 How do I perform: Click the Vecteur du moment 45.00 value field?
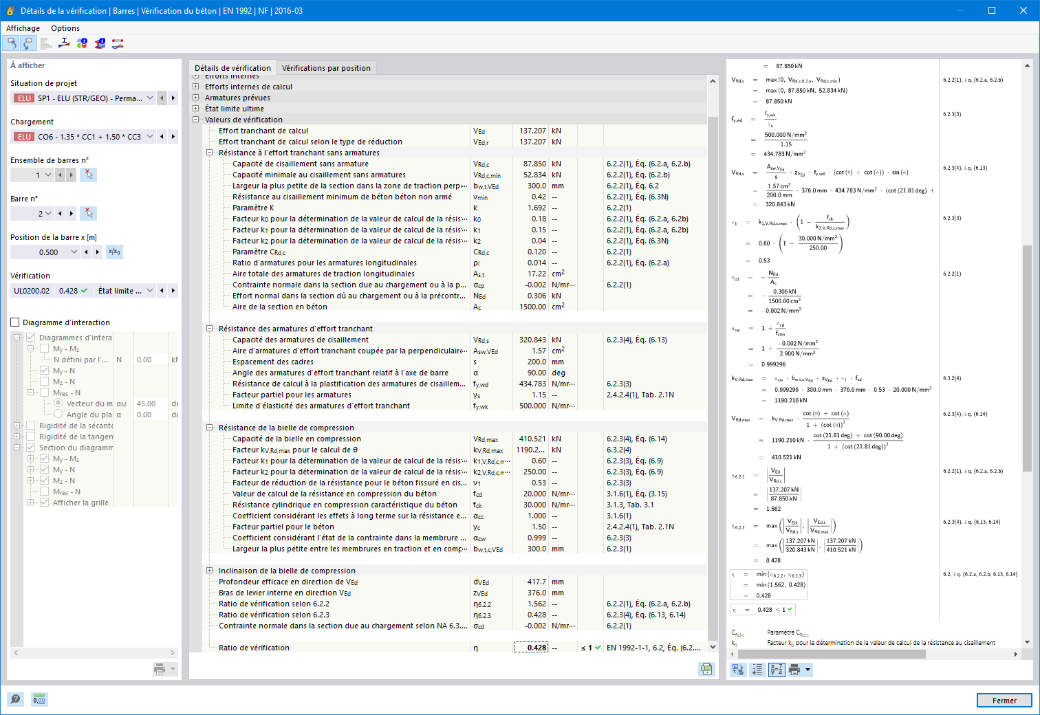(150, 403)
